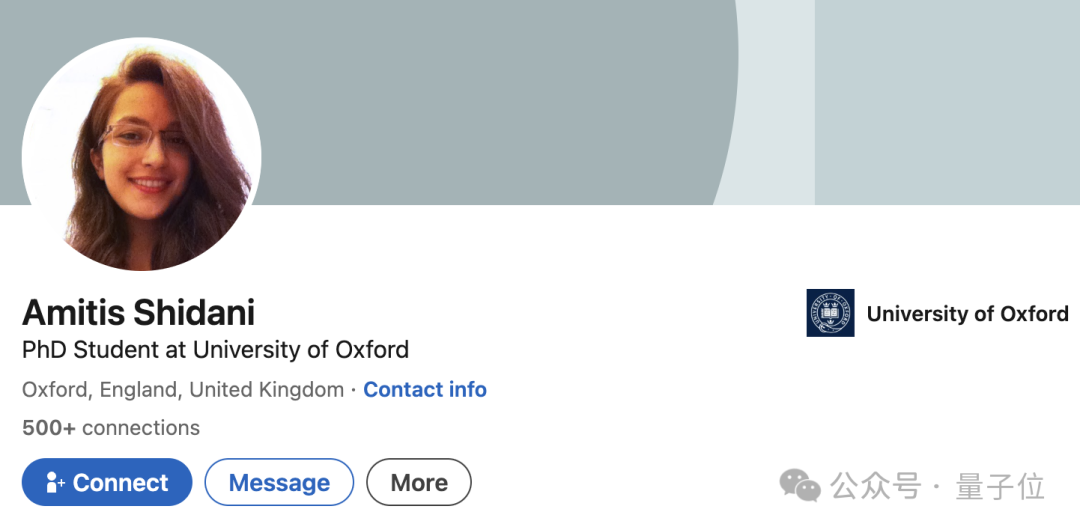Open the University of Oxford text link

[967, 314]
